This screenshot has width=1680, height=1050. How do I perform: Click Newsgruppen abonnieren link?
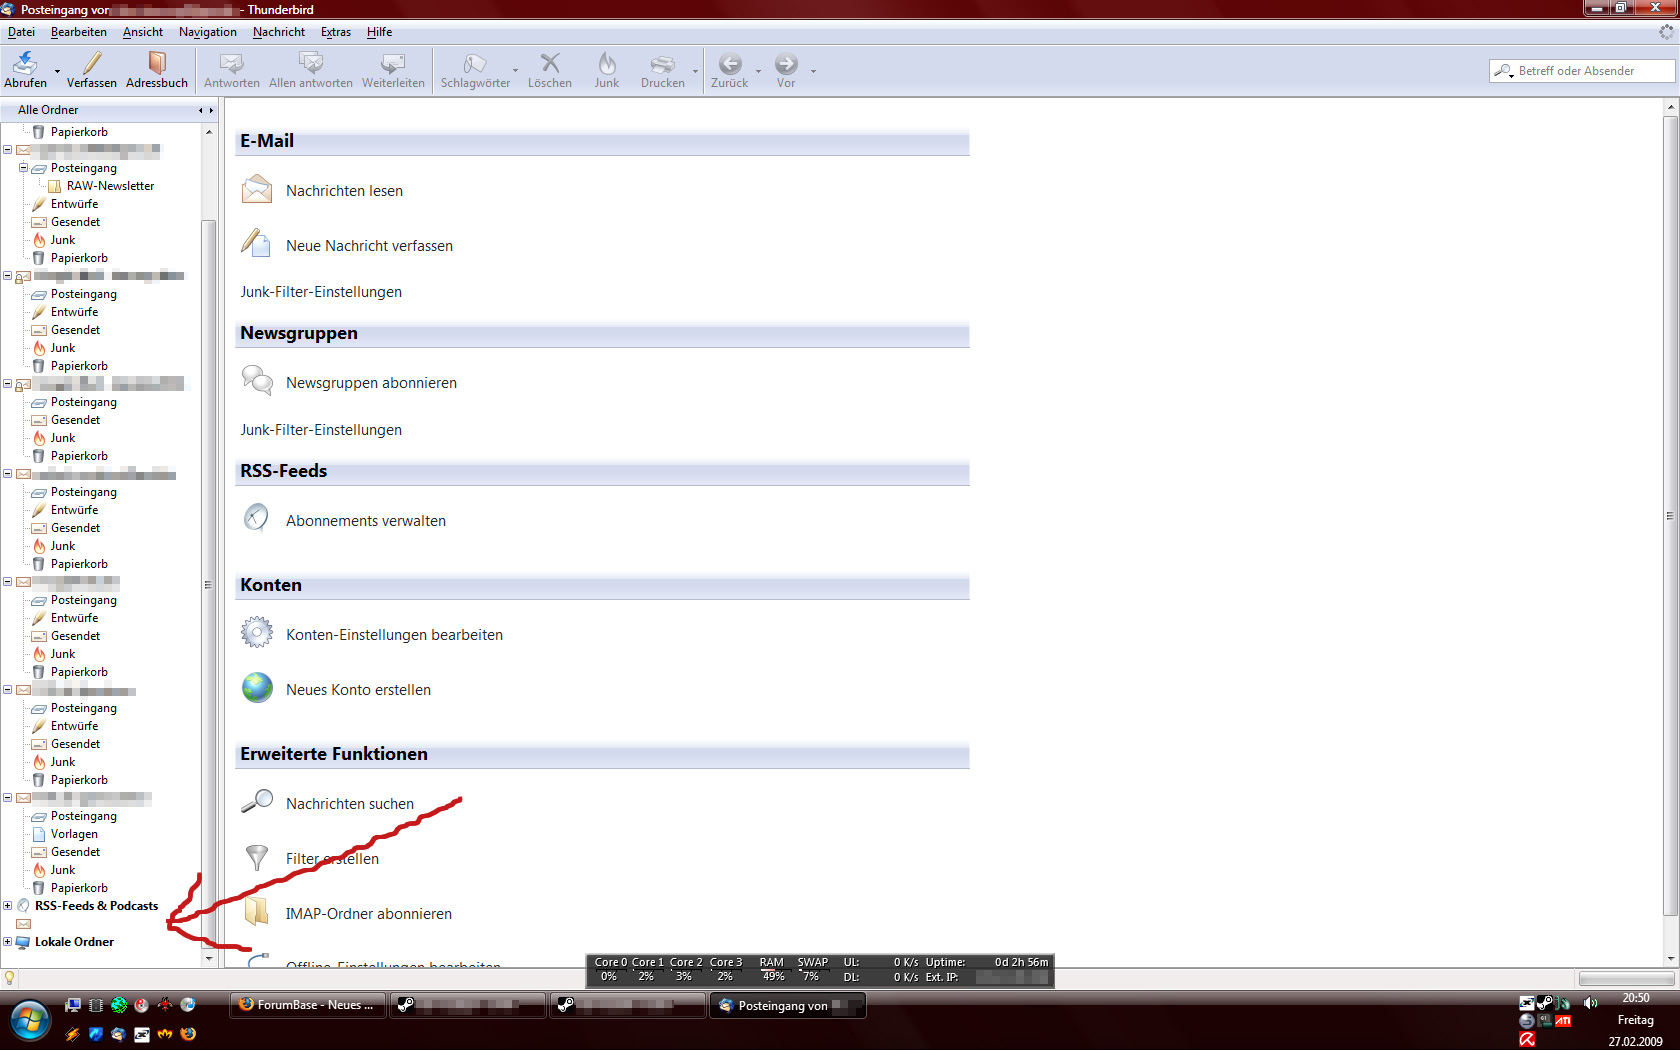point(371,383)
